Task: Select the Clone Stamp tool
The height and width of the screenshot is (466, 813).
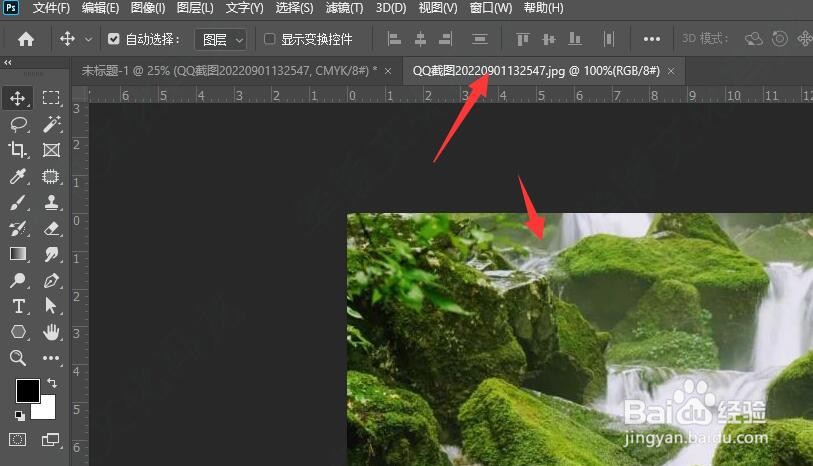Action: point(51,202)
